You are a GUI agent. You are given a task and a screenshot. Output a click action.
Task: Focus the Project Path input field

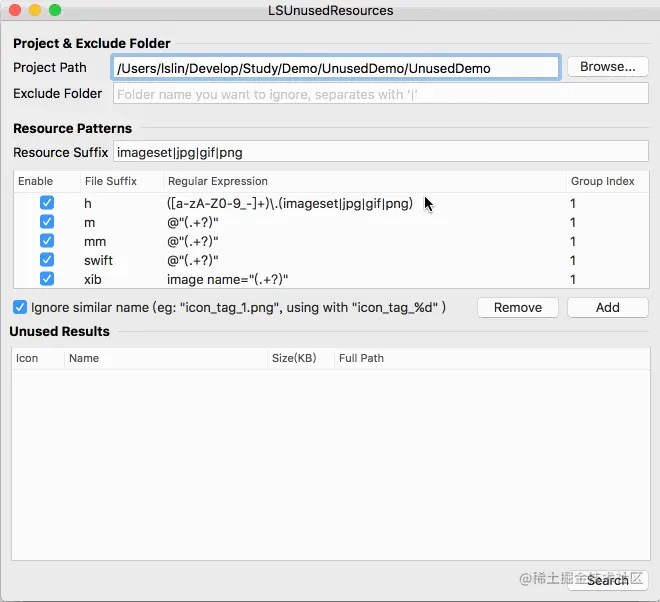(x=336, y=67)
